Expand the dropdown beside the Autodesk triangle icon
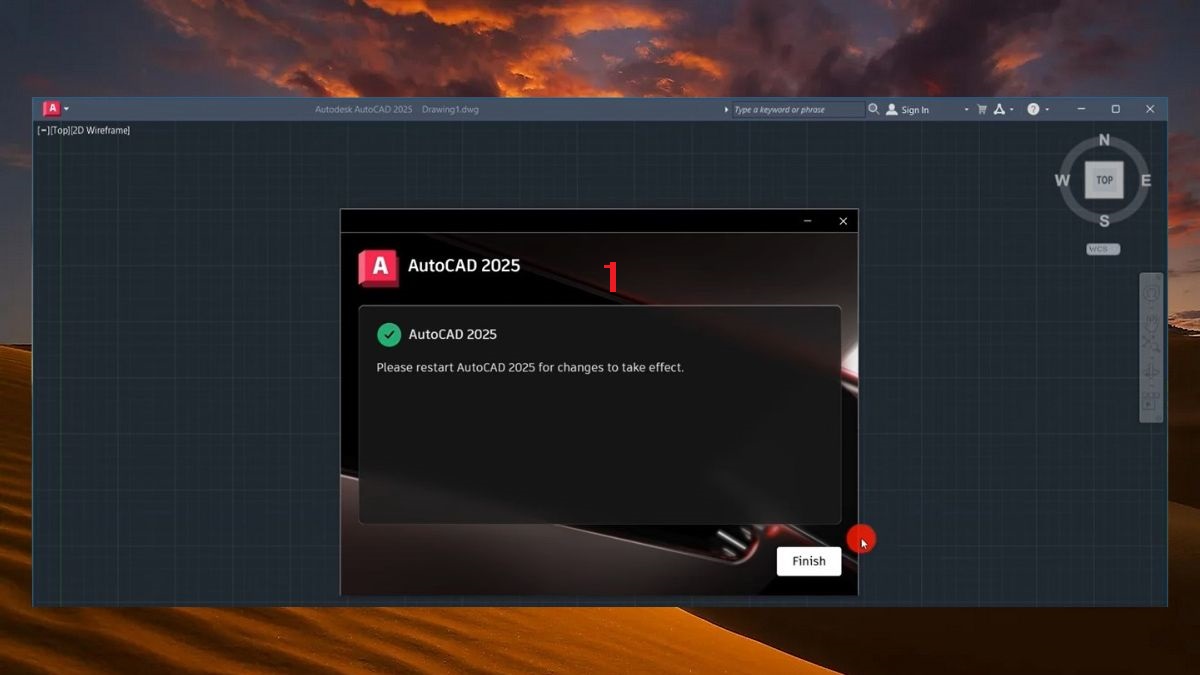 (1011, 110)
